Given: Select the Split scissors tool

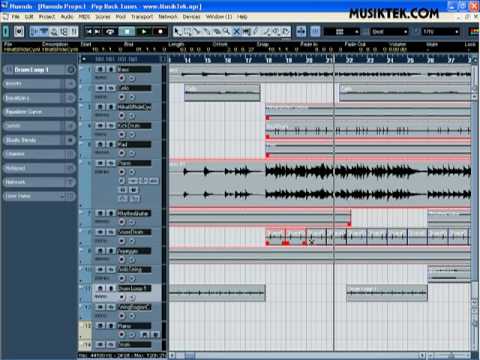Looking at the screenshot, I should (197, 32).
